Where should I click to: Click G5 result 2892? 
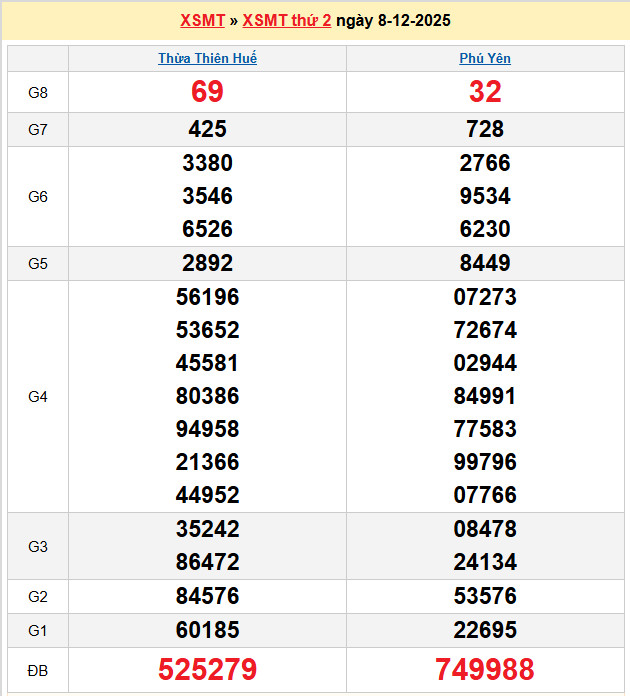(207, 263)
